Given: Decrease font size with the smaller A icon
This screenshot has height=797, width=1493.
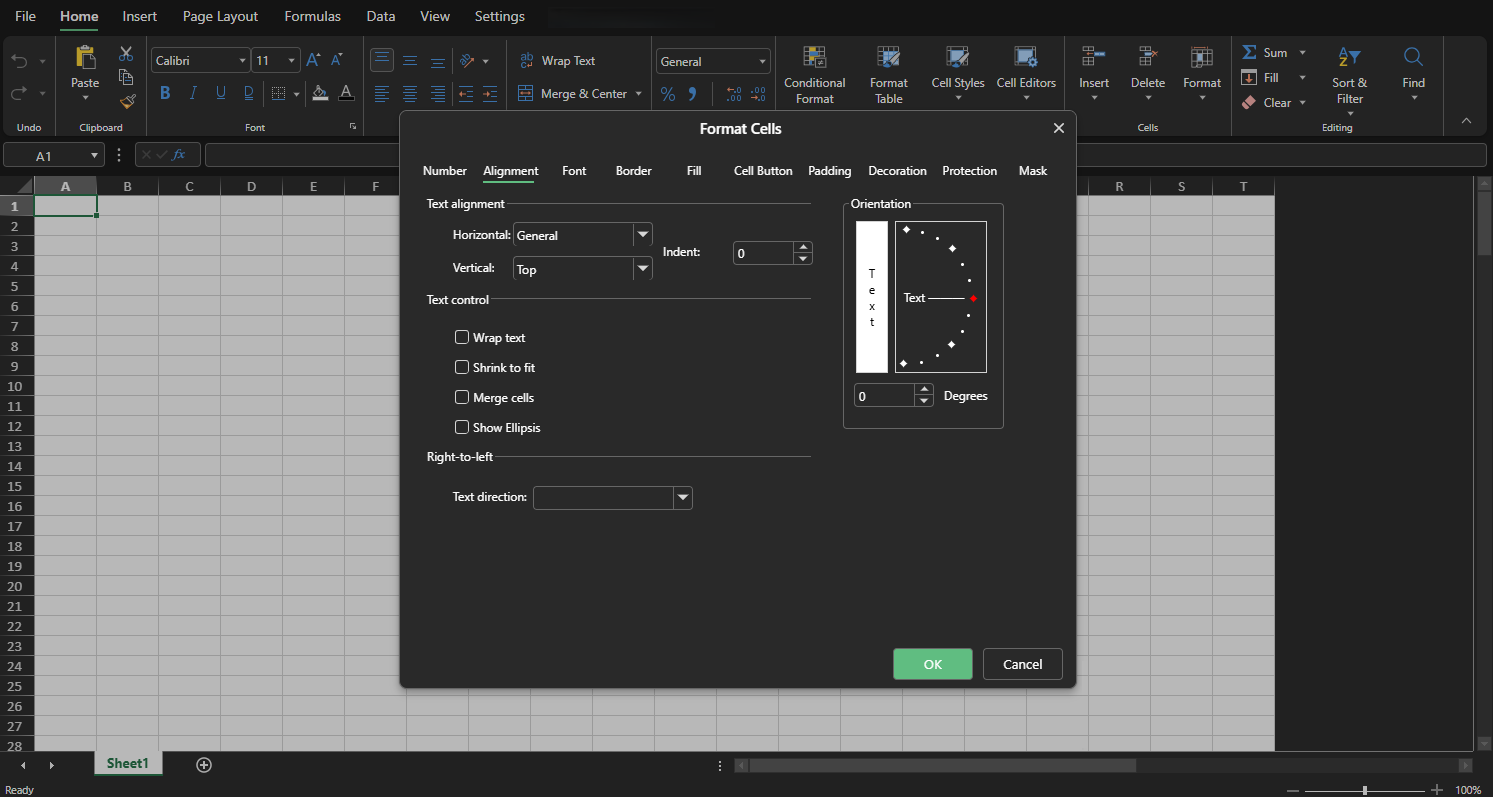Looking at the screenshot, I should tap(338, 61).
